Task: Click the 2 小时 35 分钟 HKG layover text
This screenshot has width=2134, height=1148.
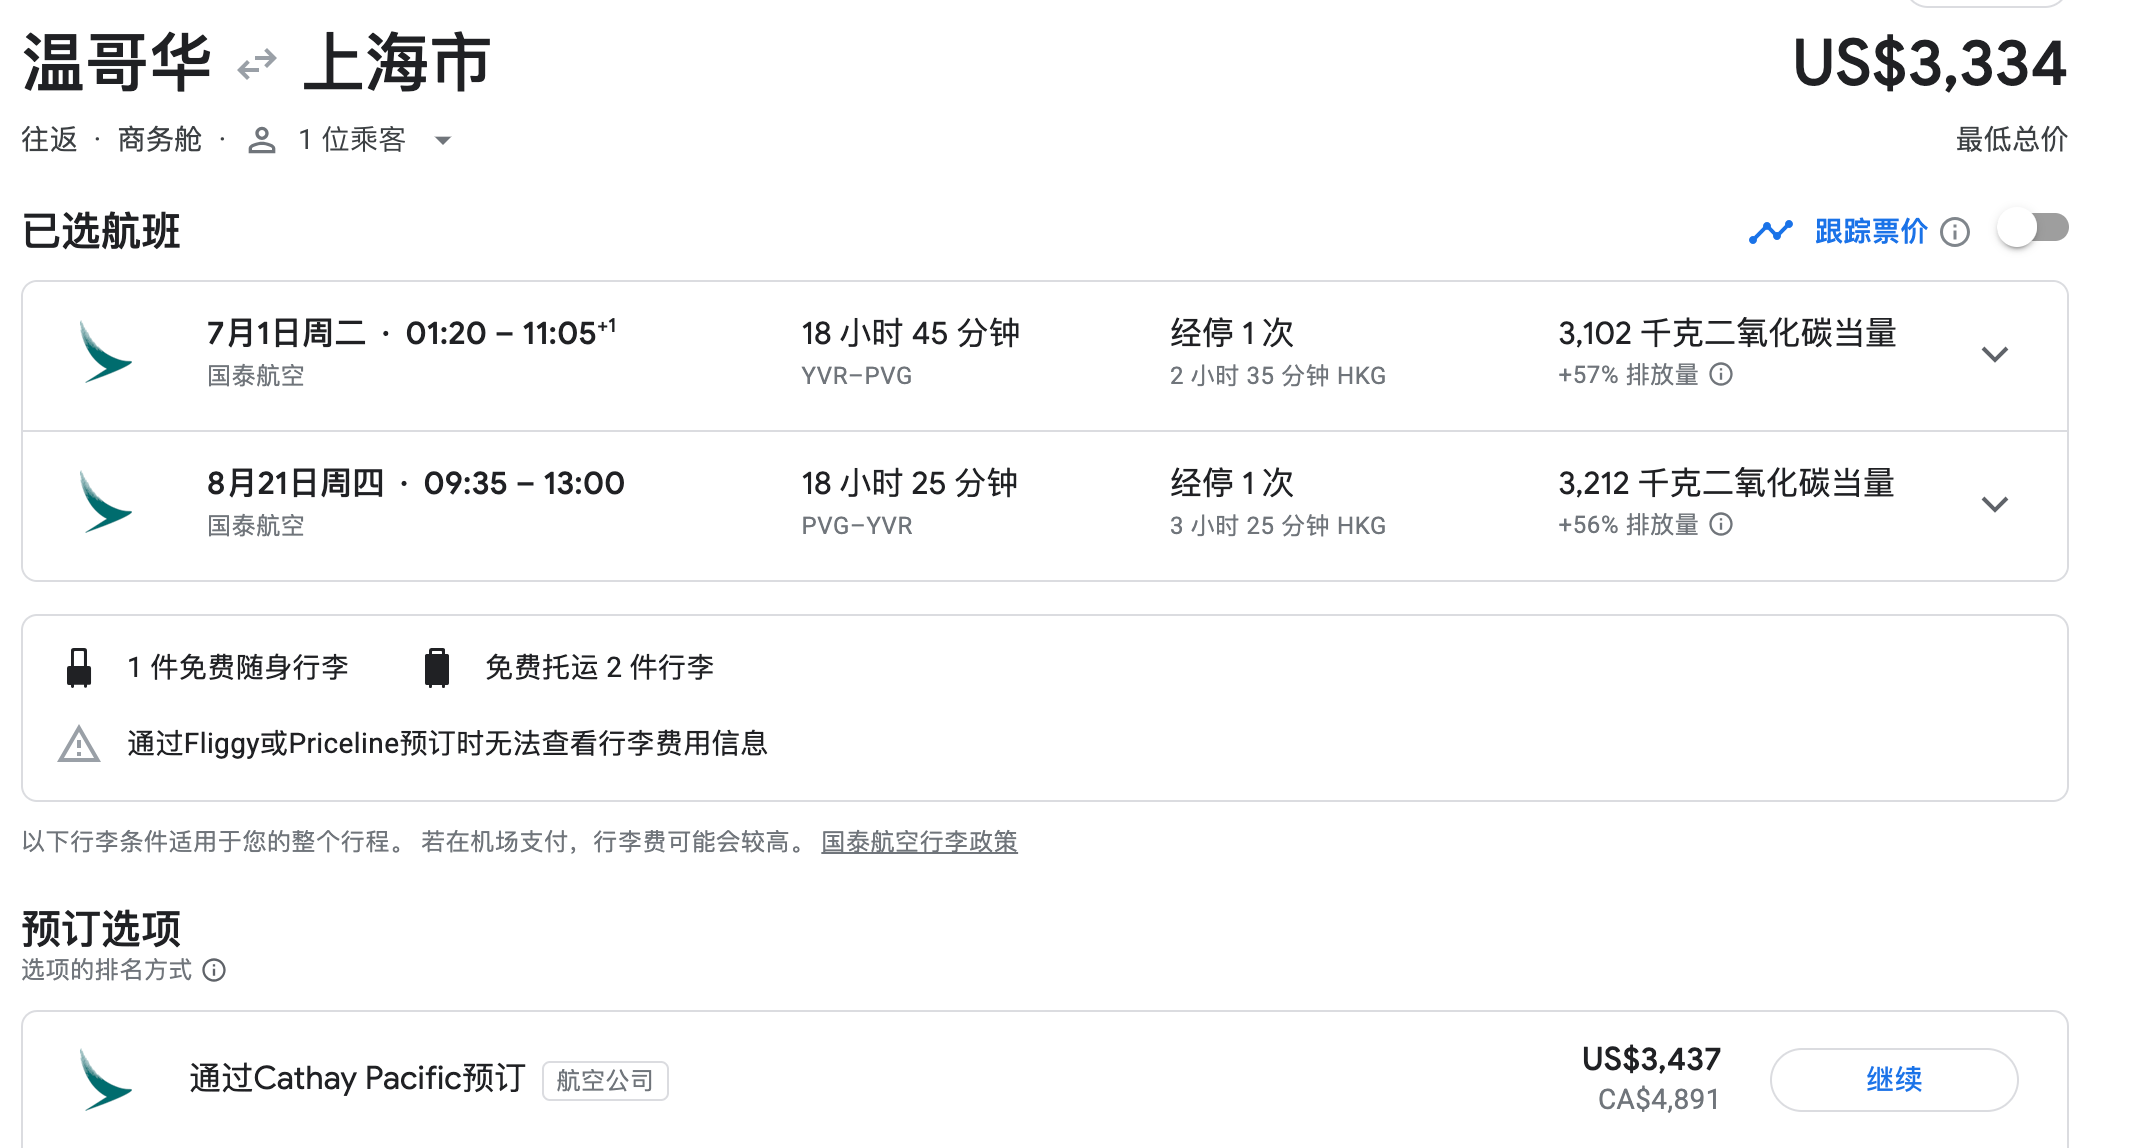Action: click(x=1278, y=376)
